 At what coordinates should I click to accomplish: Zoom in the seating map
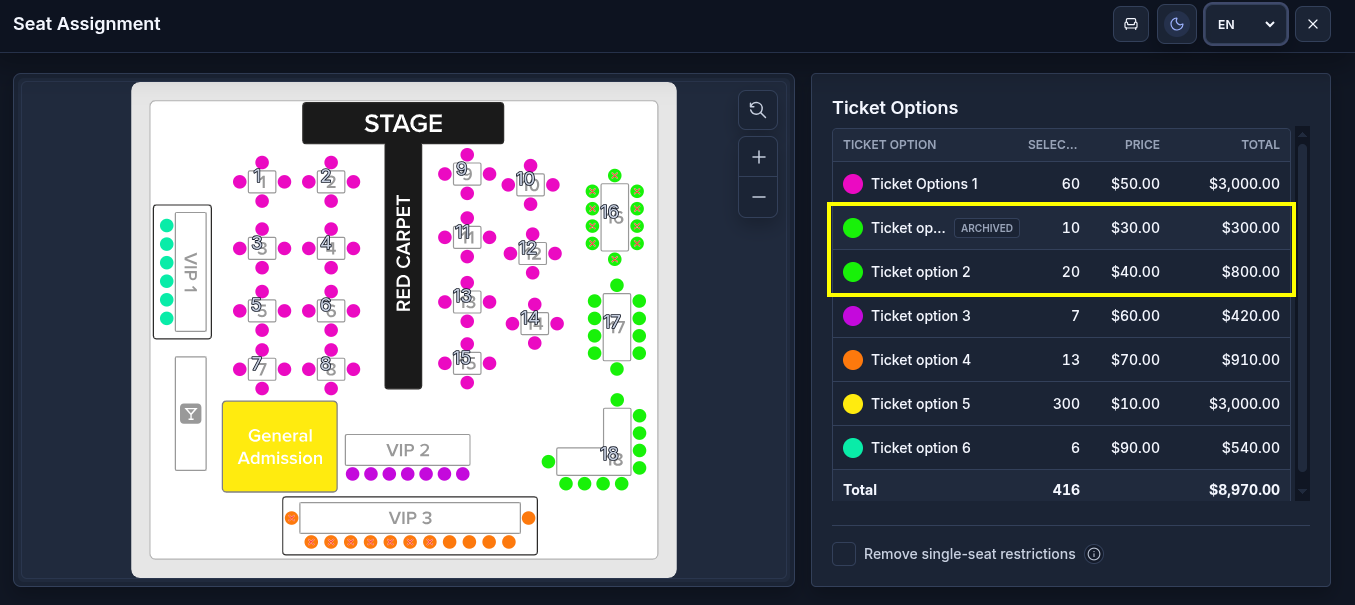tap(758, 157)
